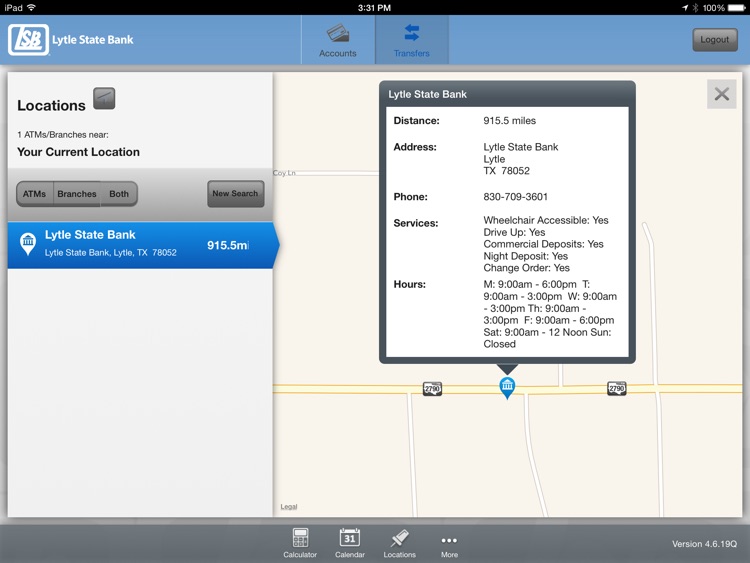Open the More menu
The image size is (750, 563).
coord(449,545)
